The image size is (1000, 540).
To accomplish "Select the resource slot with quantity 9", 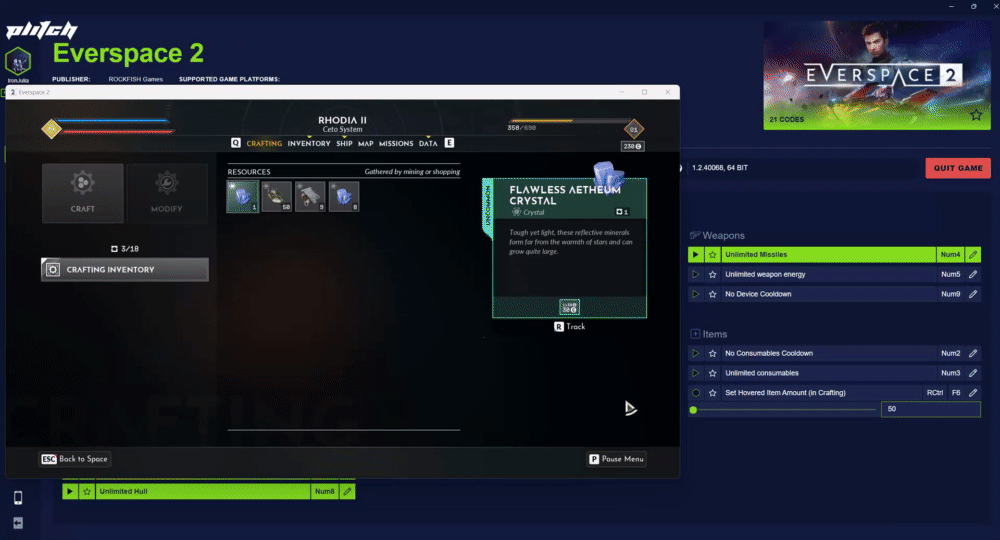I will (311, 196).
